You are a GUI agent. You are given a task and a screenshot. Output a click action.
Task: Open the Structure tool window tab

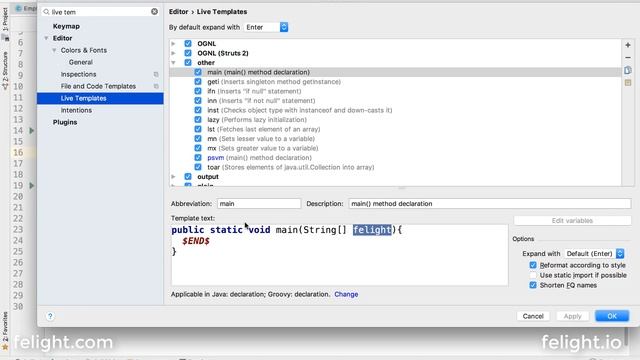click(5, 70)
